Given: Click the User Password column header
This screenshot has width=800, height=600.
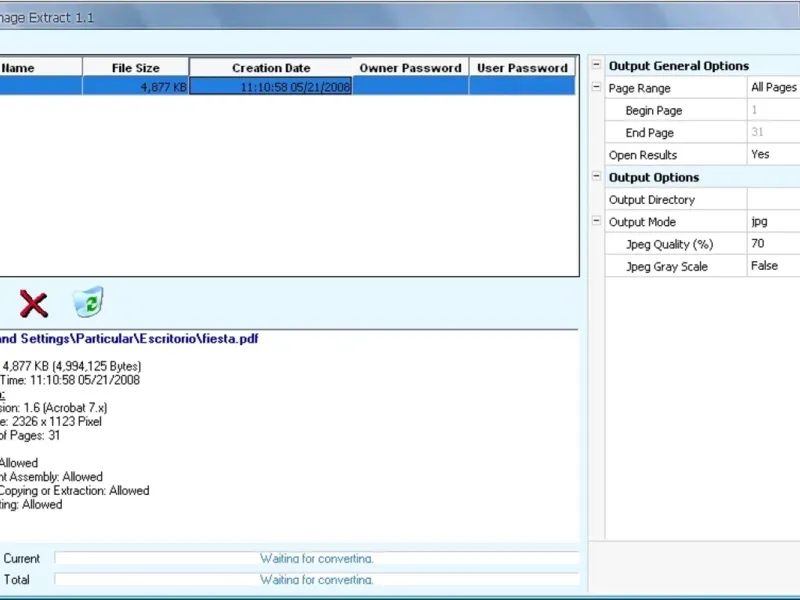Looking at the screenshot, I should (522, 67).
